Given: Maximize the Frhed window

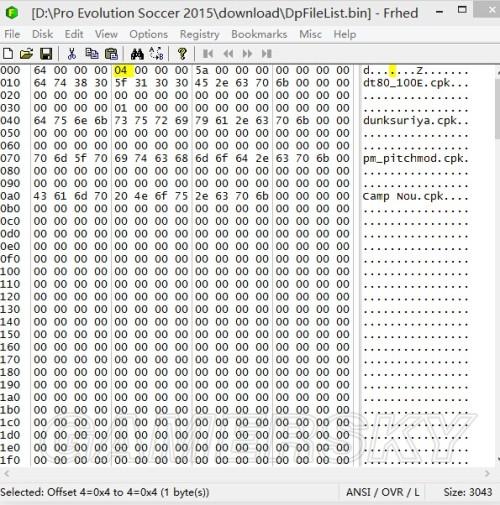Looking at the screenshot, I should 462,10.
